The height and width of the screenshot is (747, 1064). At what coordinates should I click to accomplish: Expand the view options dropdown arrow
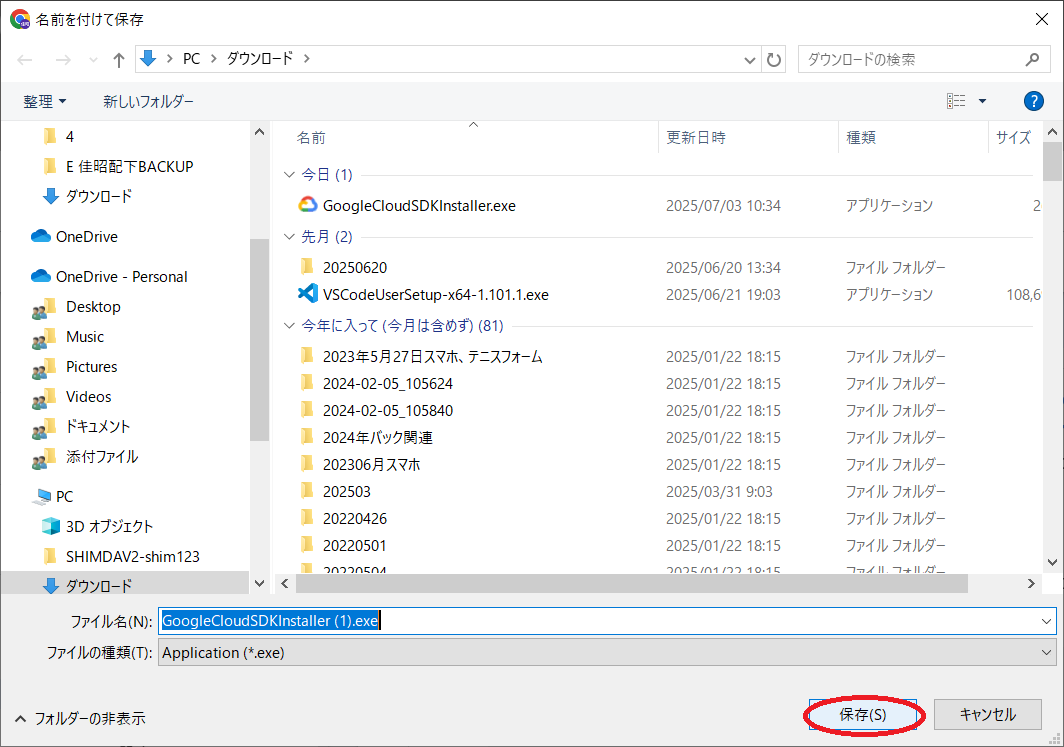point(982,101)
